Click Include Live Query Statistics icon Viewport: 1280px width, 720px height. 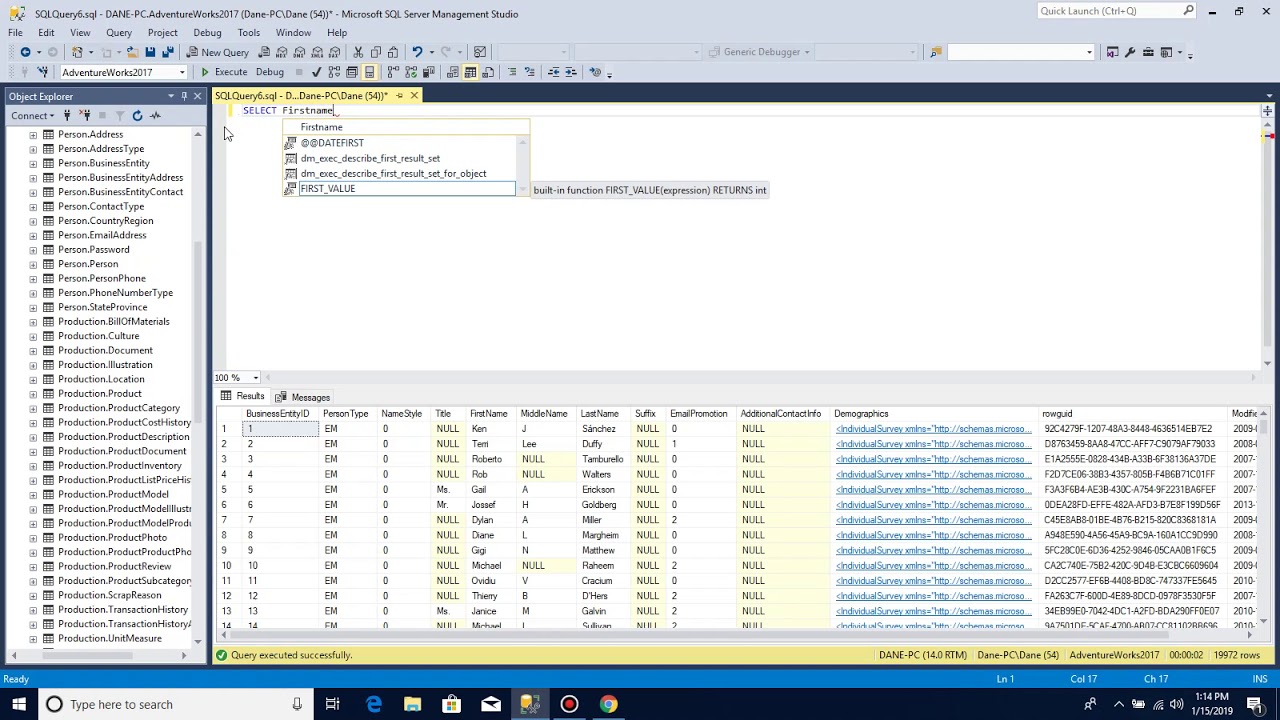point(410,72)
